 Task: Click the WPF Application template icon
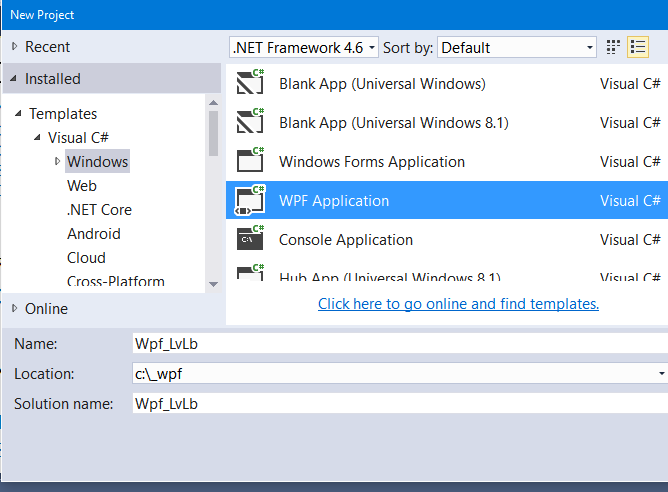(250, 199)
